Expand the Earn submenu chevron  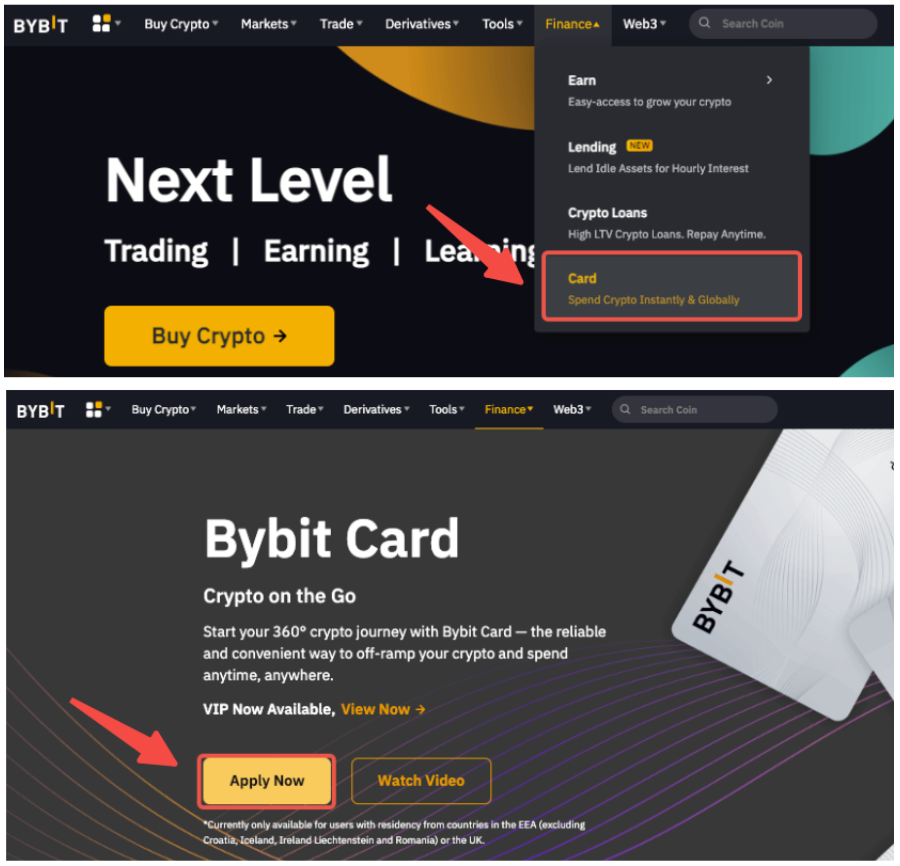click(769, 80)
